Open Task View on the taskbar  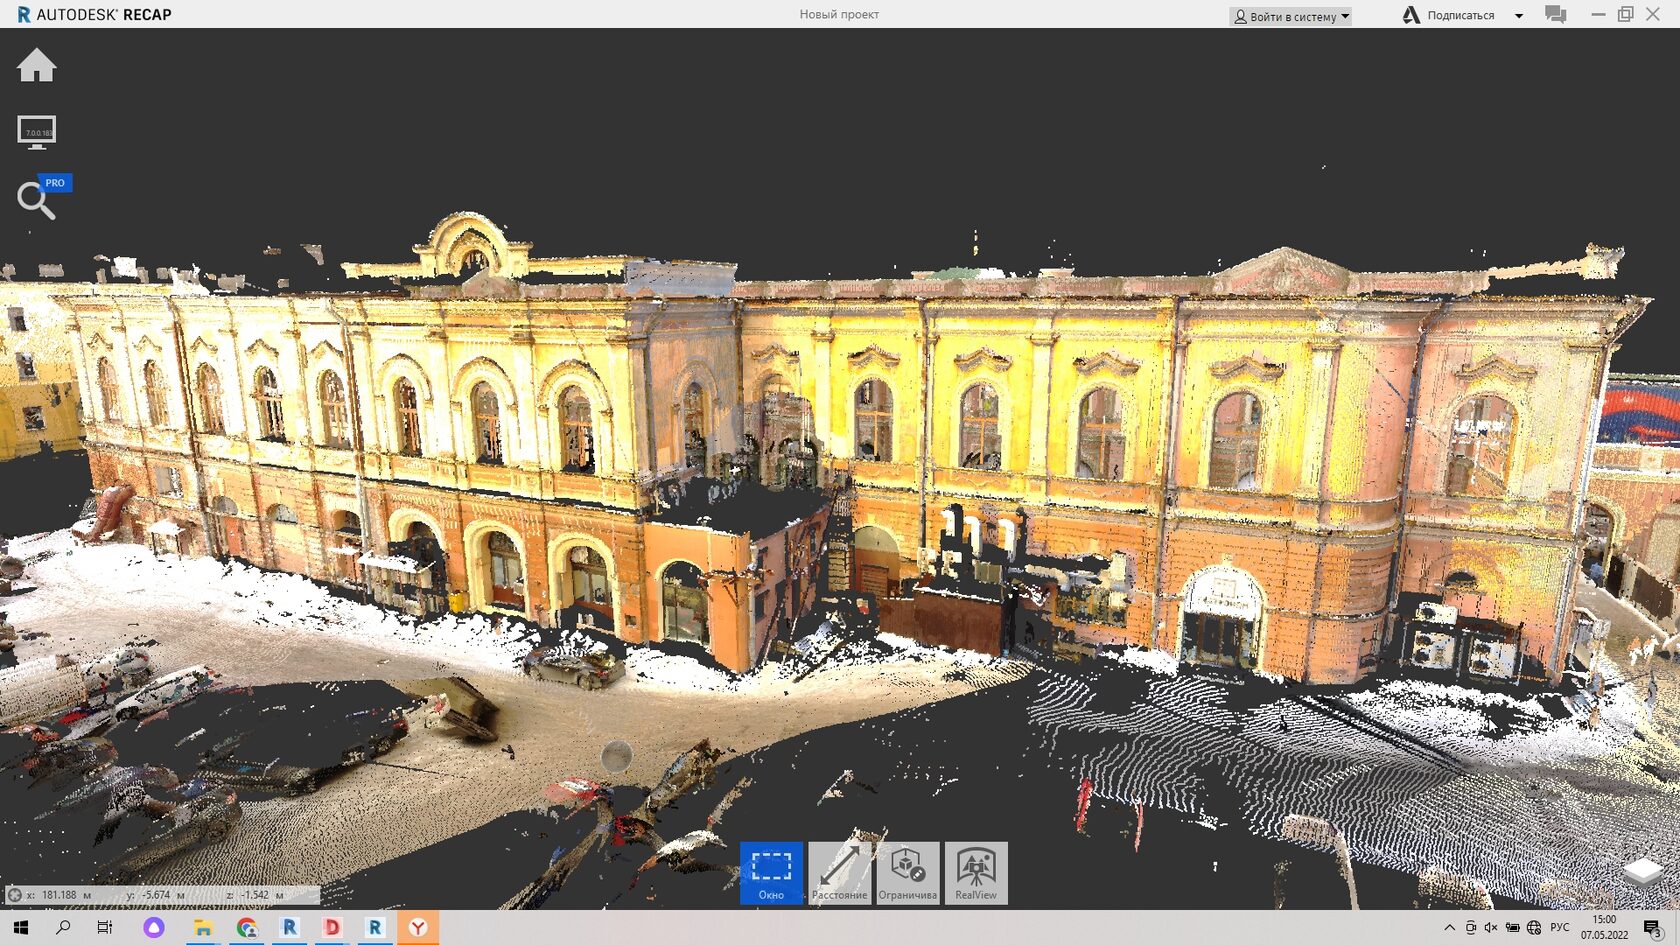point(105,928)
